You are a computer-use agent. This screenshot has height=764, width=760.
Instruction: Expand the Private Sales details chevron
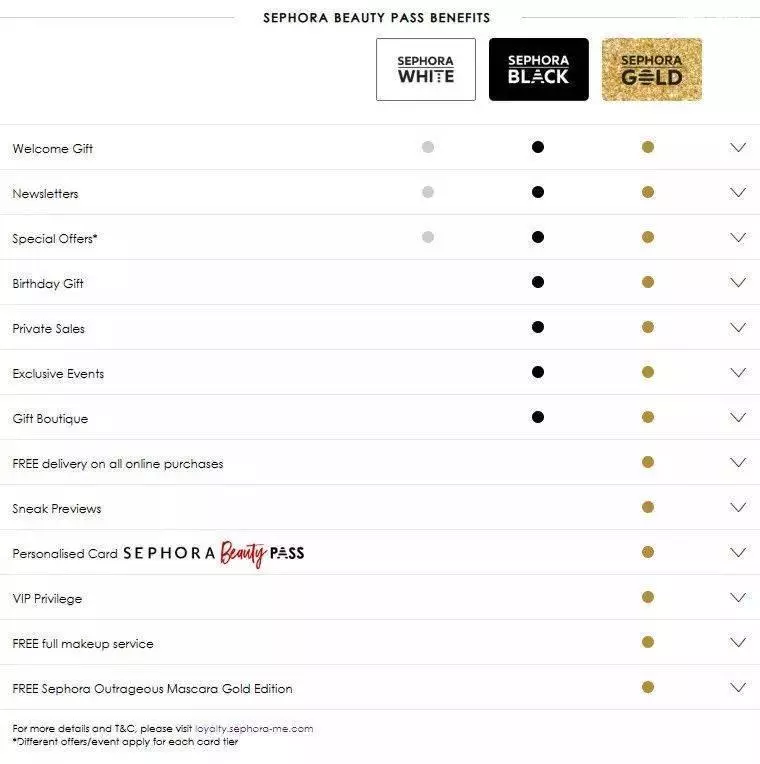pos(738,327)
